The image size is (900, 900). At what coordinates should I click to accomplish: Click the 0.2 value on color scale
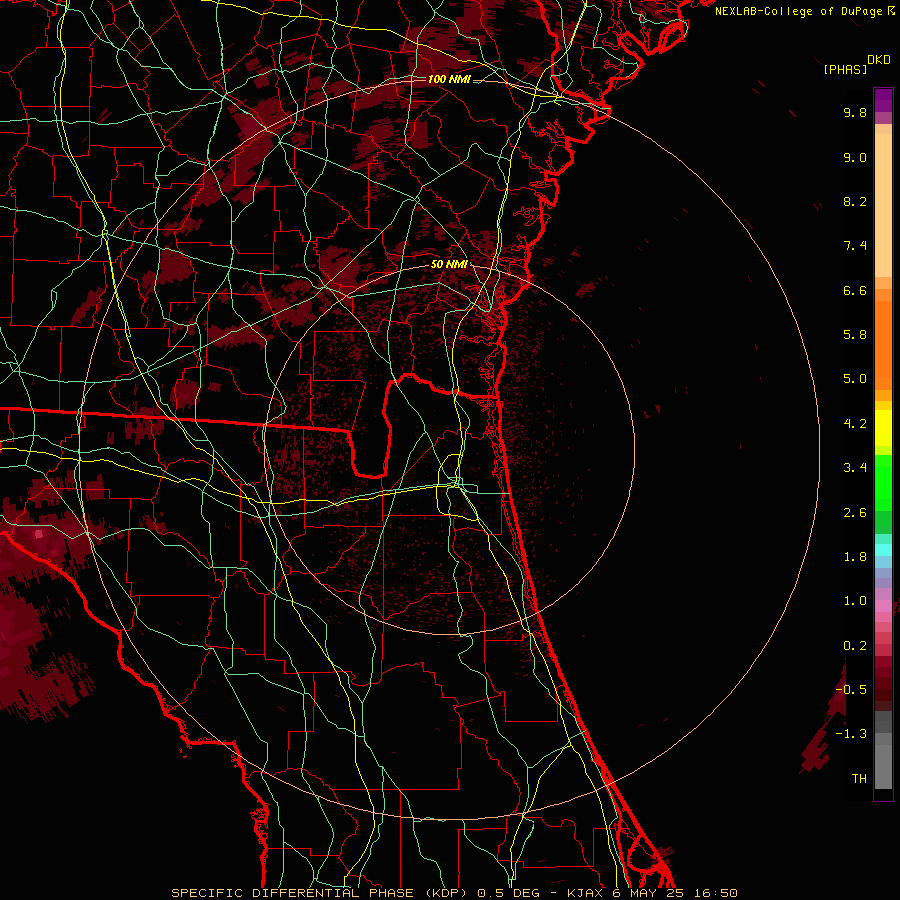855,646
